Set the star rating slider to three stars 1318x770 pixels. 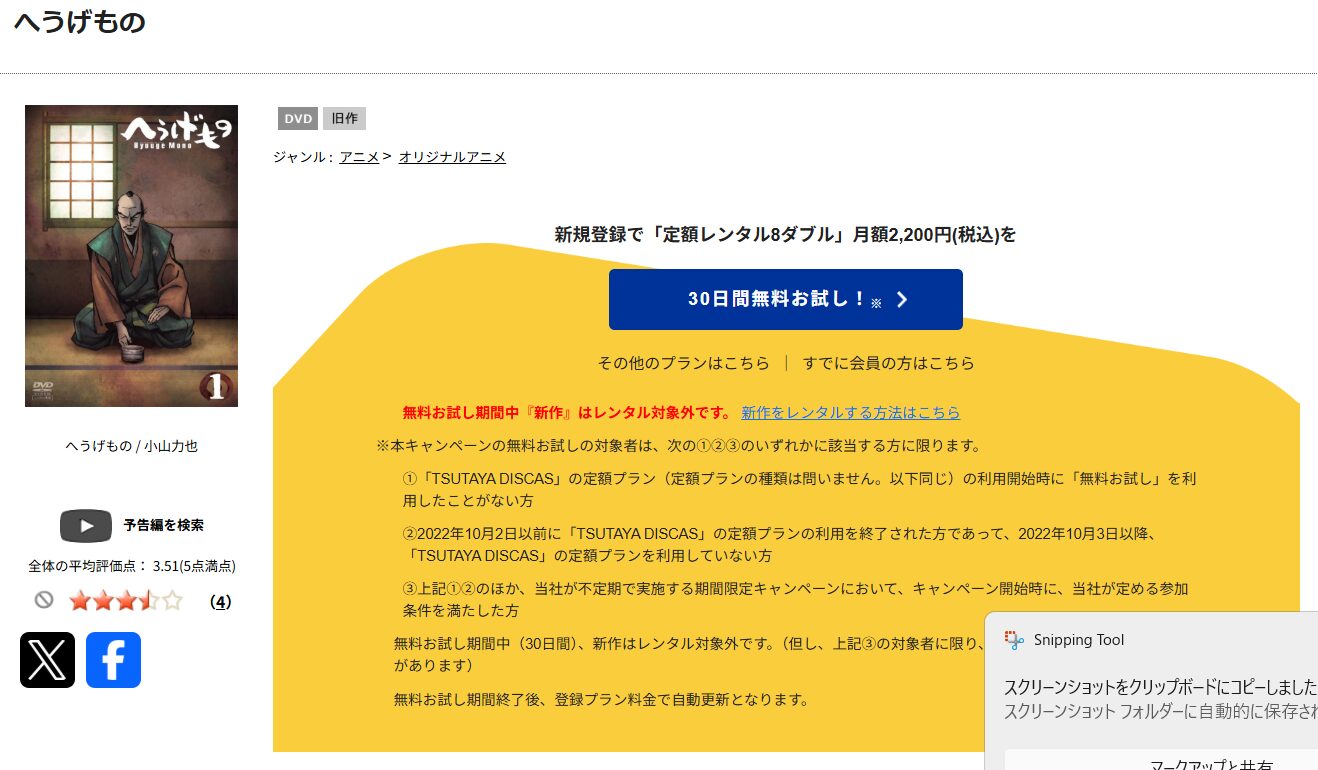coord(126,601)
